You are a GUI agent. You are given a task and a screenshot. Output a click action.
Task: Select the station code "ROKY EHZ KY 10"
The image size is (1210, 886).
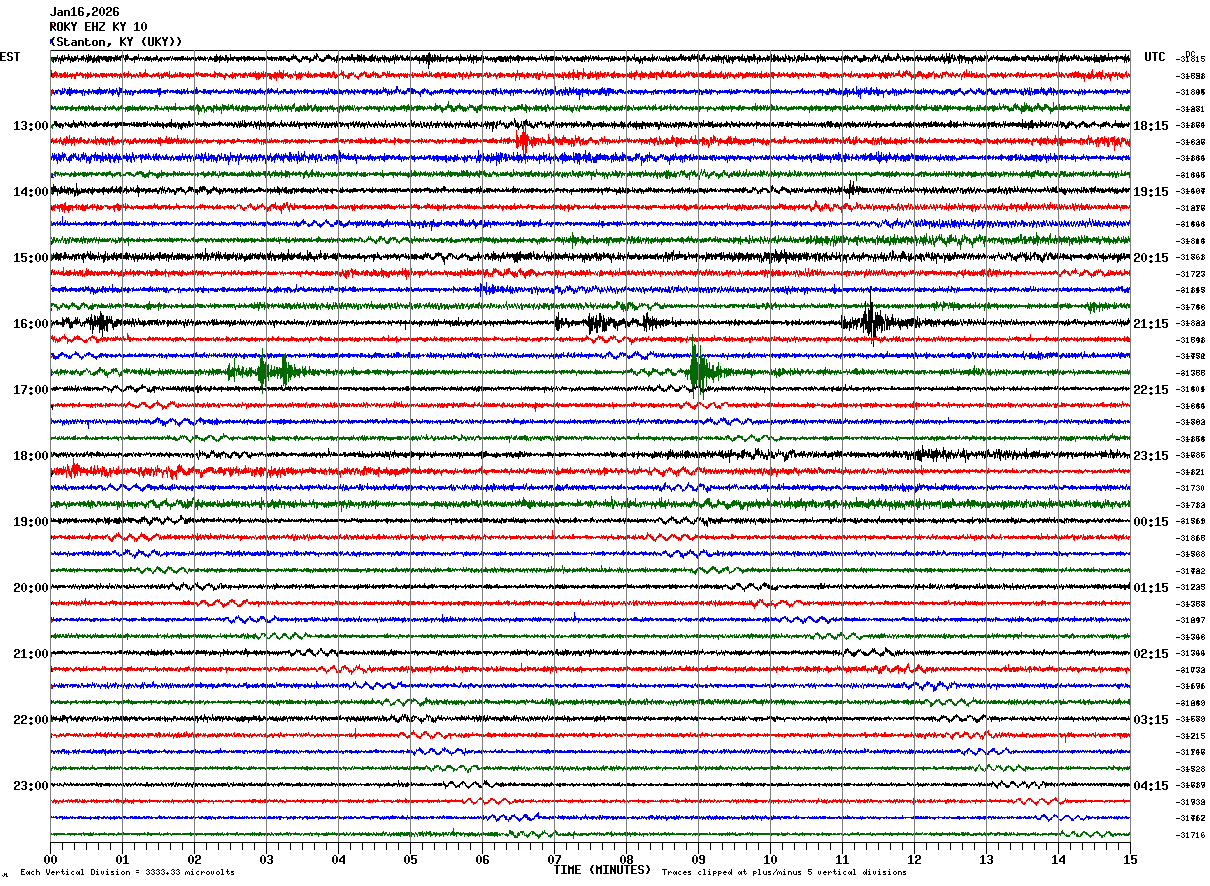pos(98,27)
